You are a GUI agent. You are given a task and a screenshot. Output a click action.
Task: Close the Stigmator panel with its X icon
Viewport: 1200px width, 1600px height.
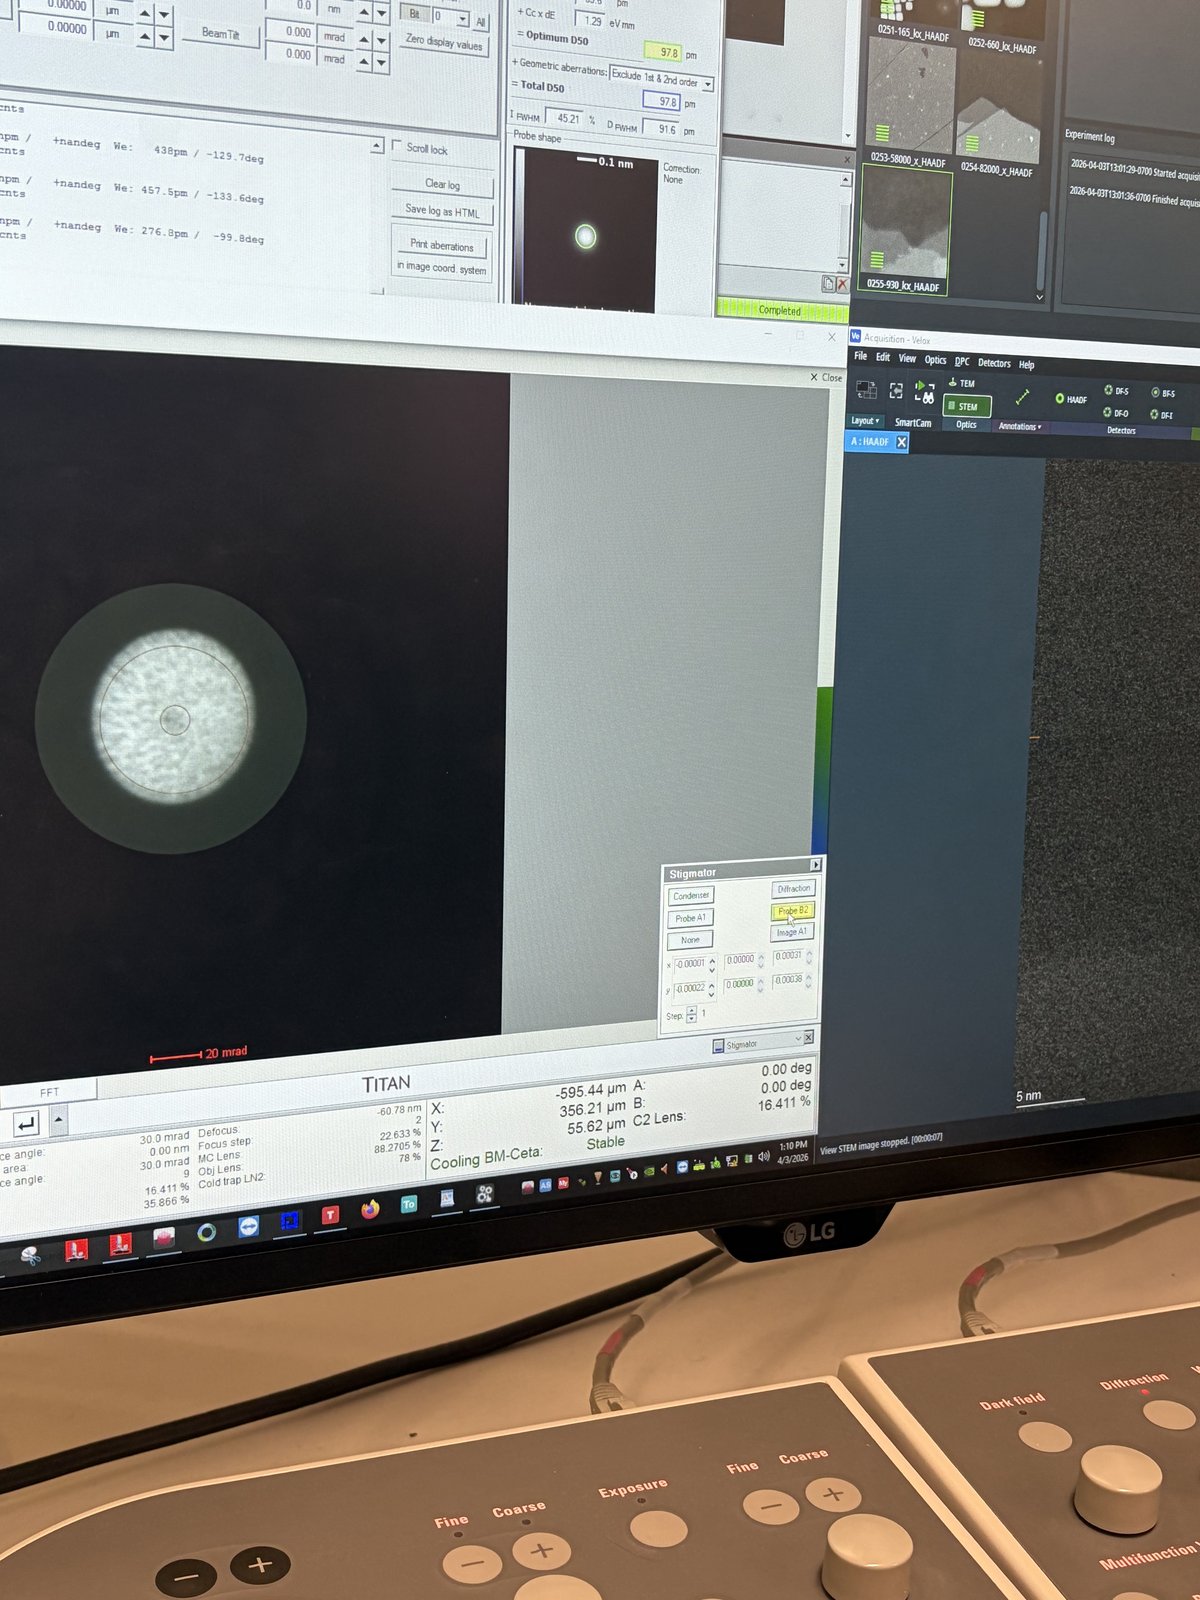(809, 1037)
